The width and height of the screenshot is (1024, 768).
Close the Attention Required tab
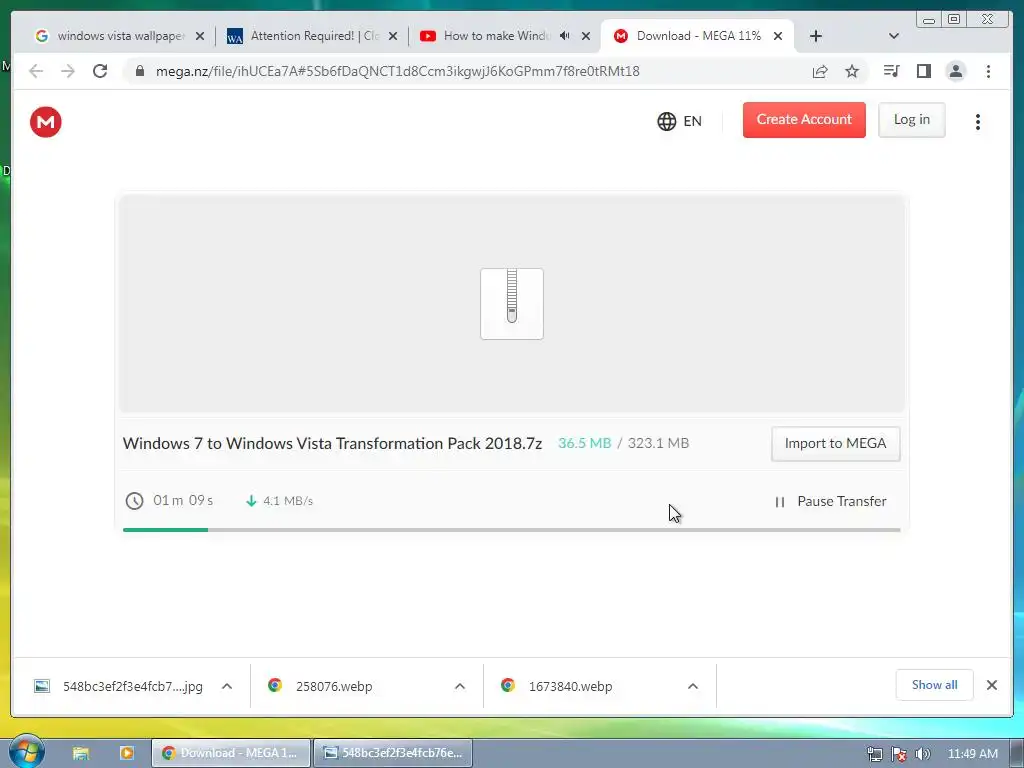tap(393, 36)
